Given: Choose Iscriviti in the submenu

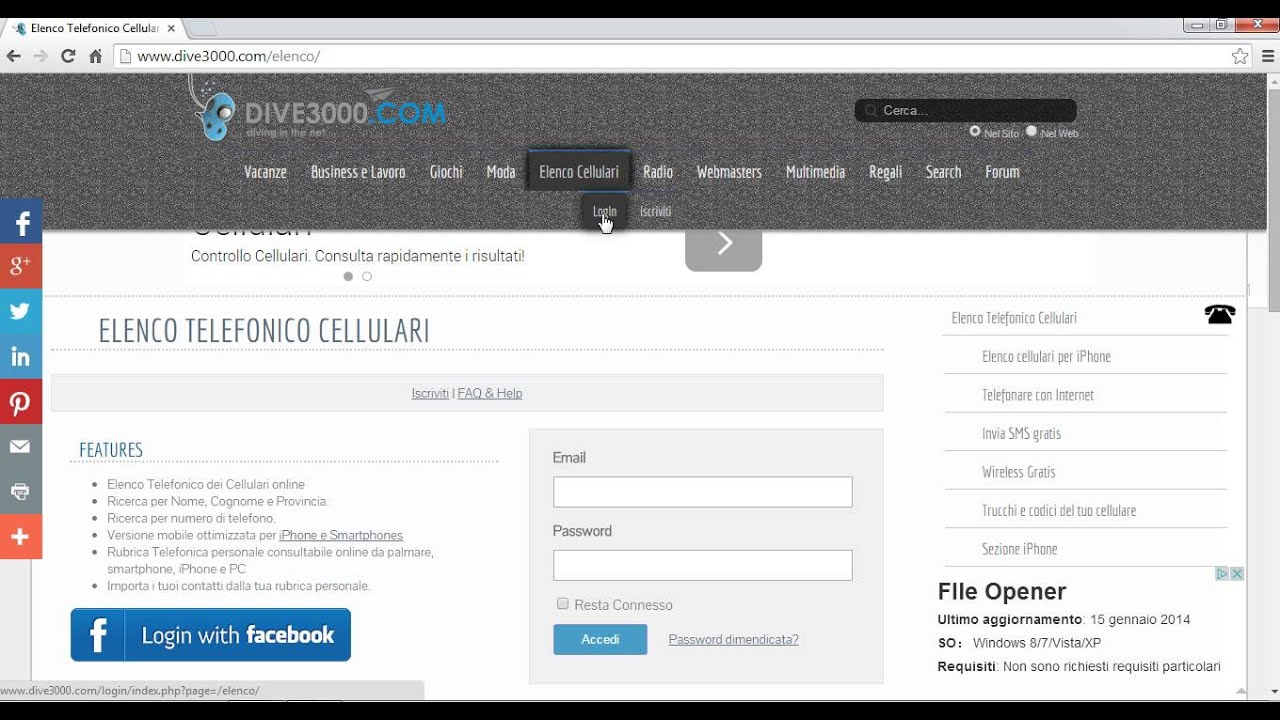Looking at the screenshot, I should coord(656,212).
